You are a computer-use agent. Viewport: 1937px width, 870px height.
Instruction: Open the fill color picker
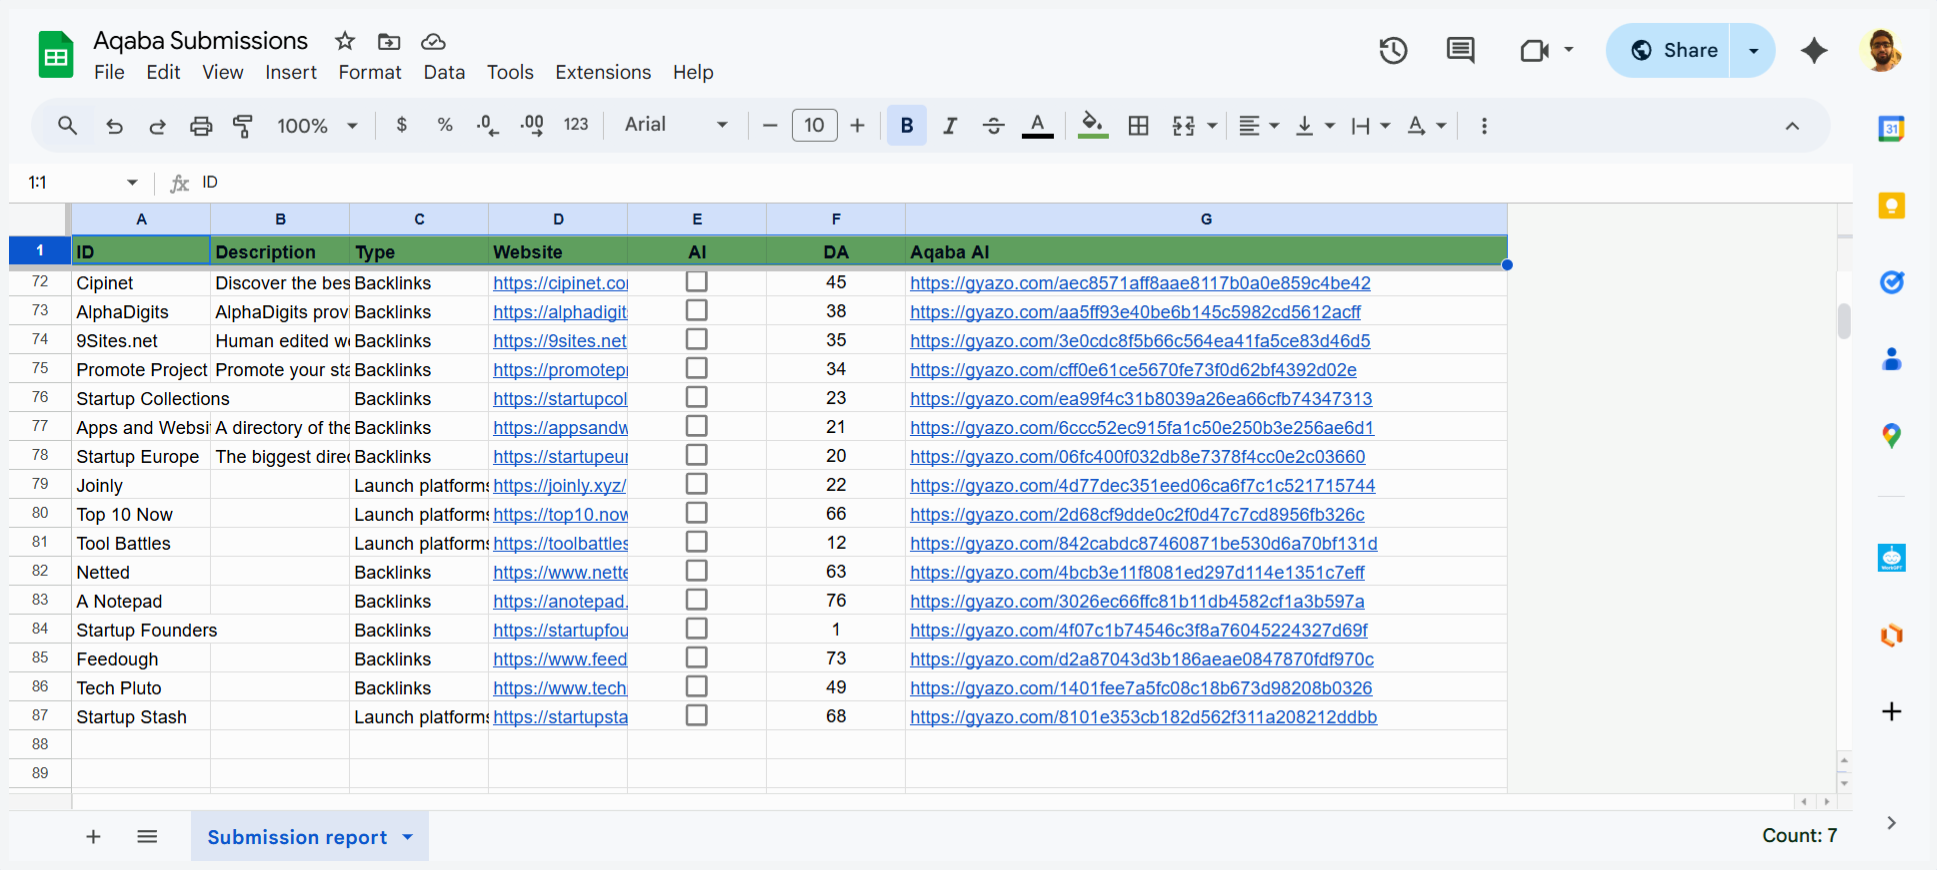click(1092, 126)
